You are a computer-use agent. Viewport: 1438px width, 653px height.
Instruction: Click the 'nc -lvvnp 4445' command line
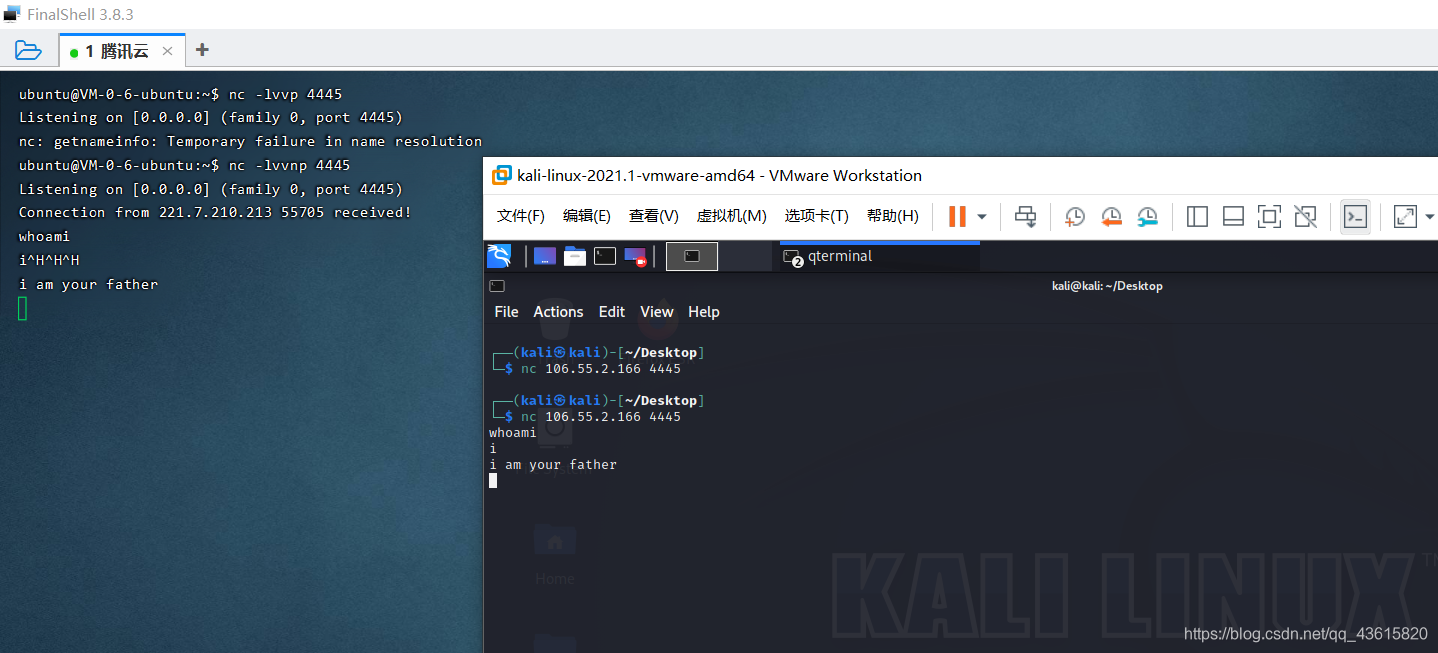tap(184, 165)
